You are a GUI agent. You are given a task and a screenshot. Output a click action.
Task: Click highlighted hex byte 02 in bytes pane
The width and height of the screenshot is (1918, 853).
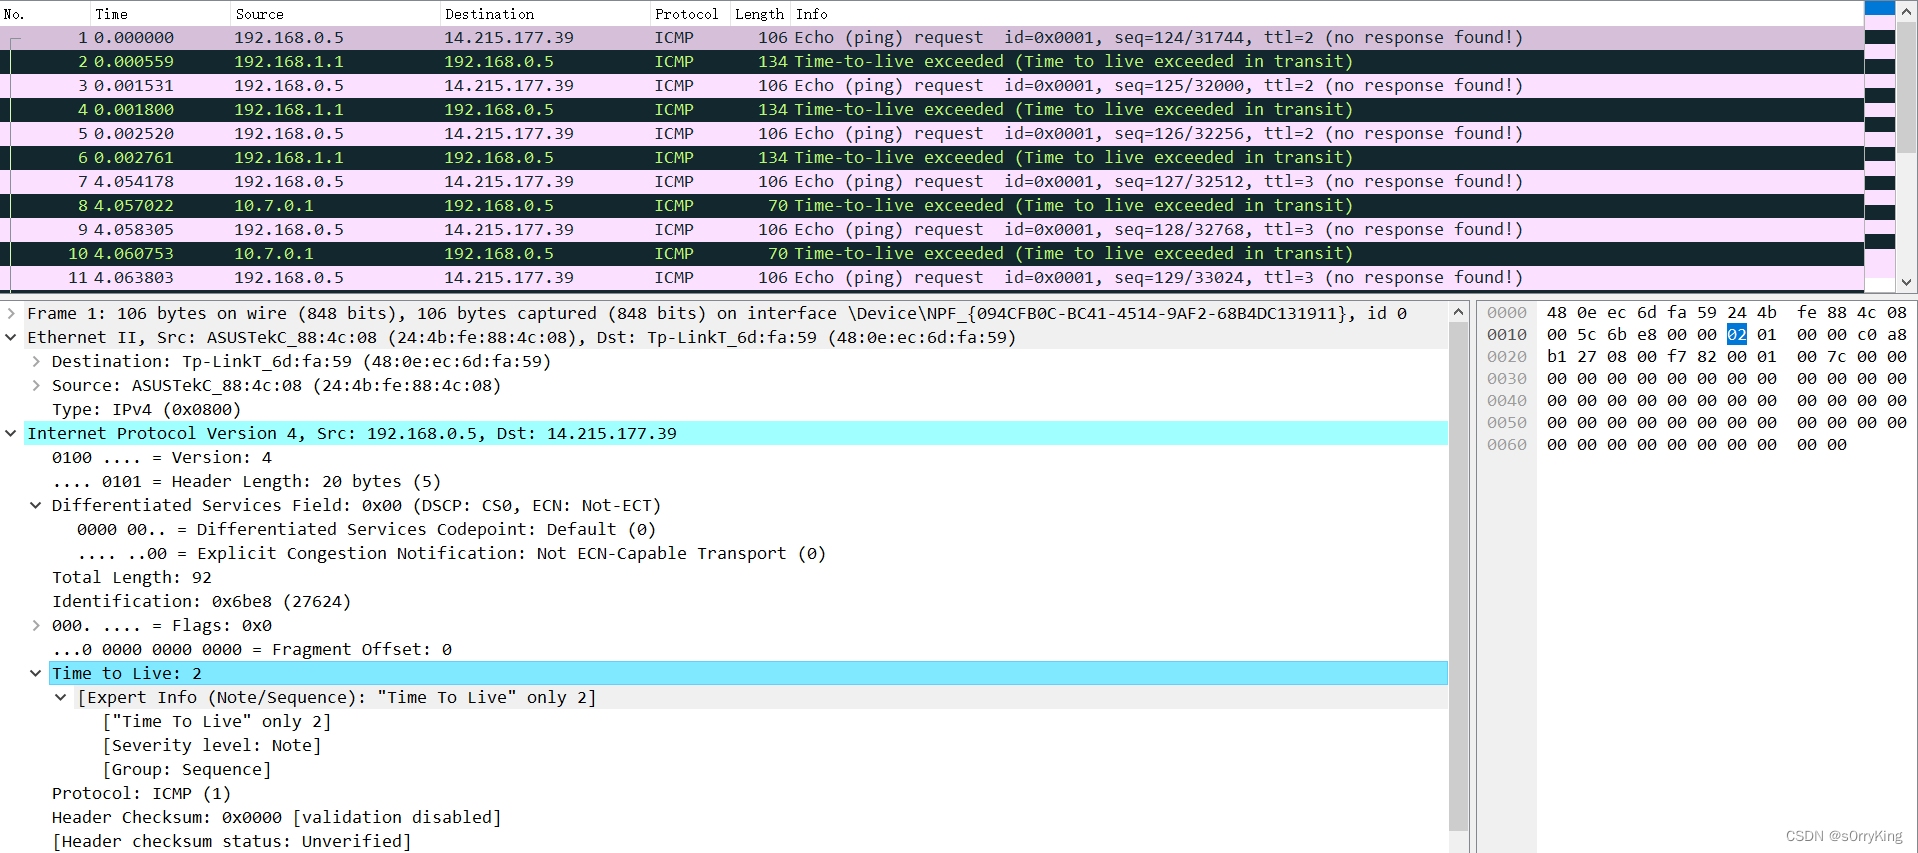click(1737, 335)
